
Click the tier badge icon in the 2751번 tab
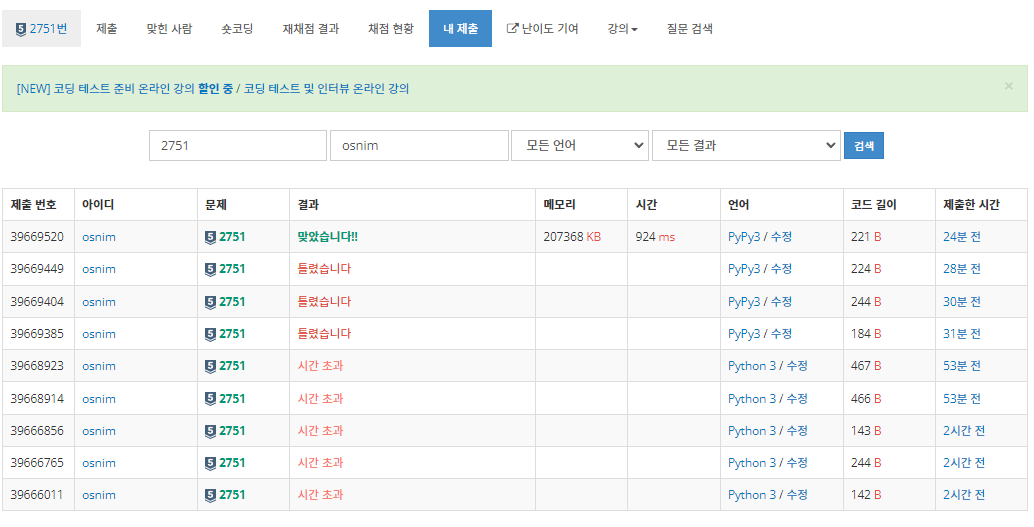(x=20, y=29)
